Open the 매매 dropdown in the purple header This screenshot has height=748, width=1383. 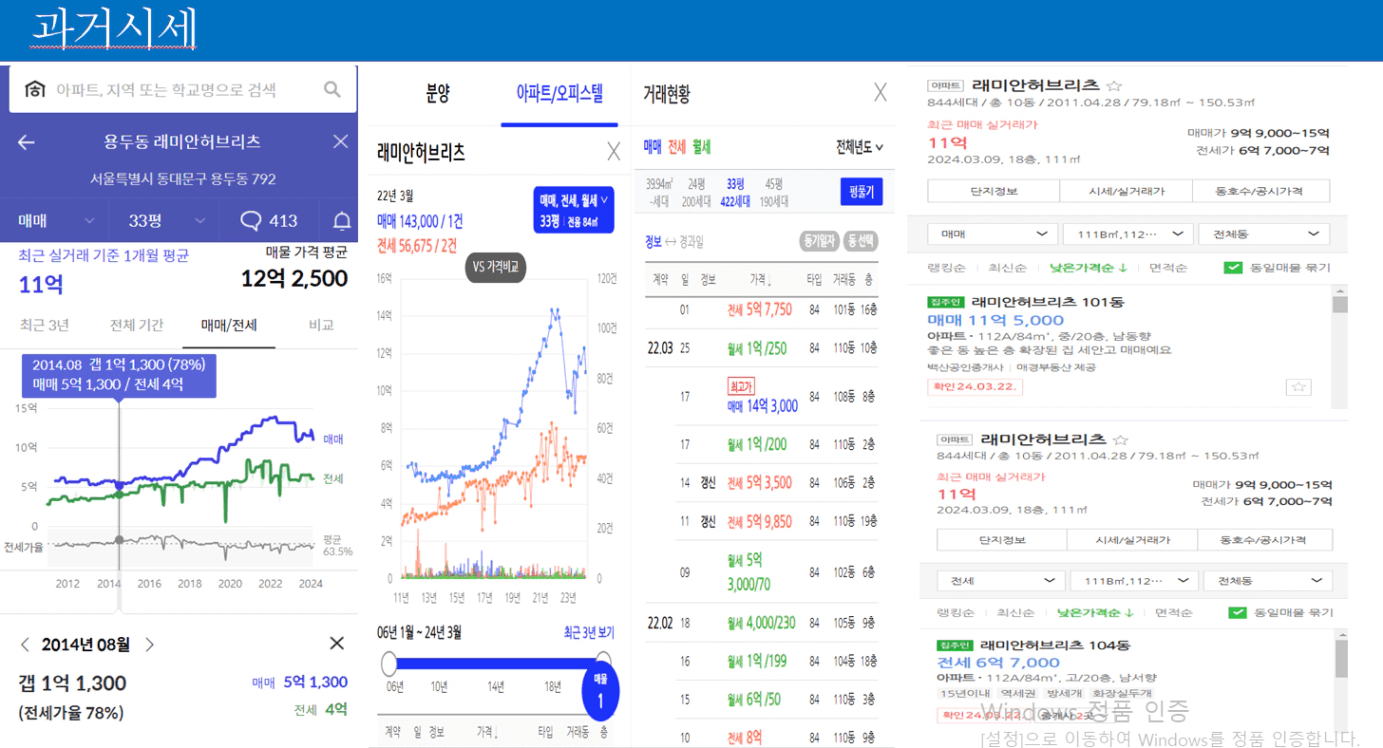point(56,221)
